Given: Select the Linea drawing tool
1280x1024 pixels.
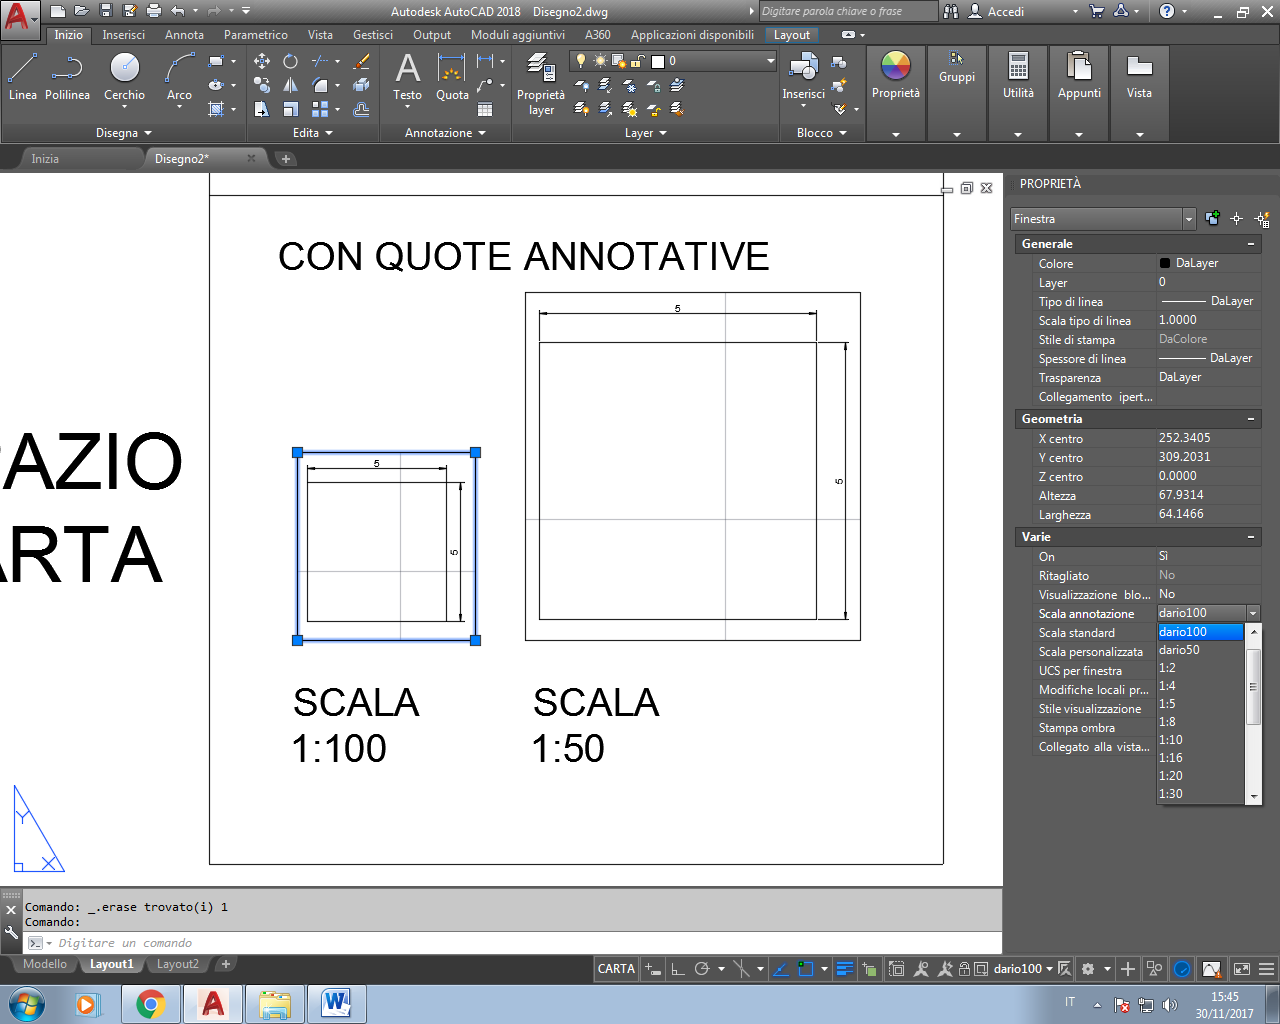Looking at the screenshot, I should 23,76.
